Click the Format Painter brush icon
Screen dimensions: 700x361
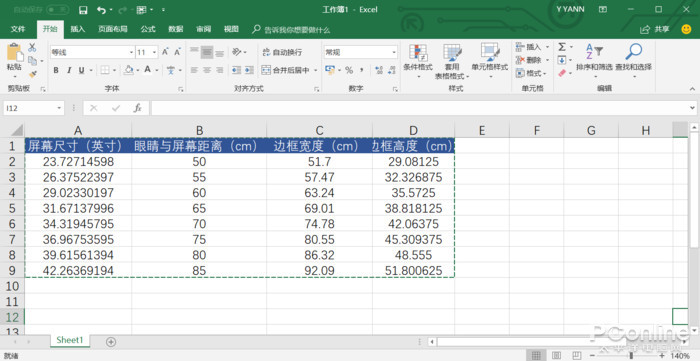coord(33,75)
